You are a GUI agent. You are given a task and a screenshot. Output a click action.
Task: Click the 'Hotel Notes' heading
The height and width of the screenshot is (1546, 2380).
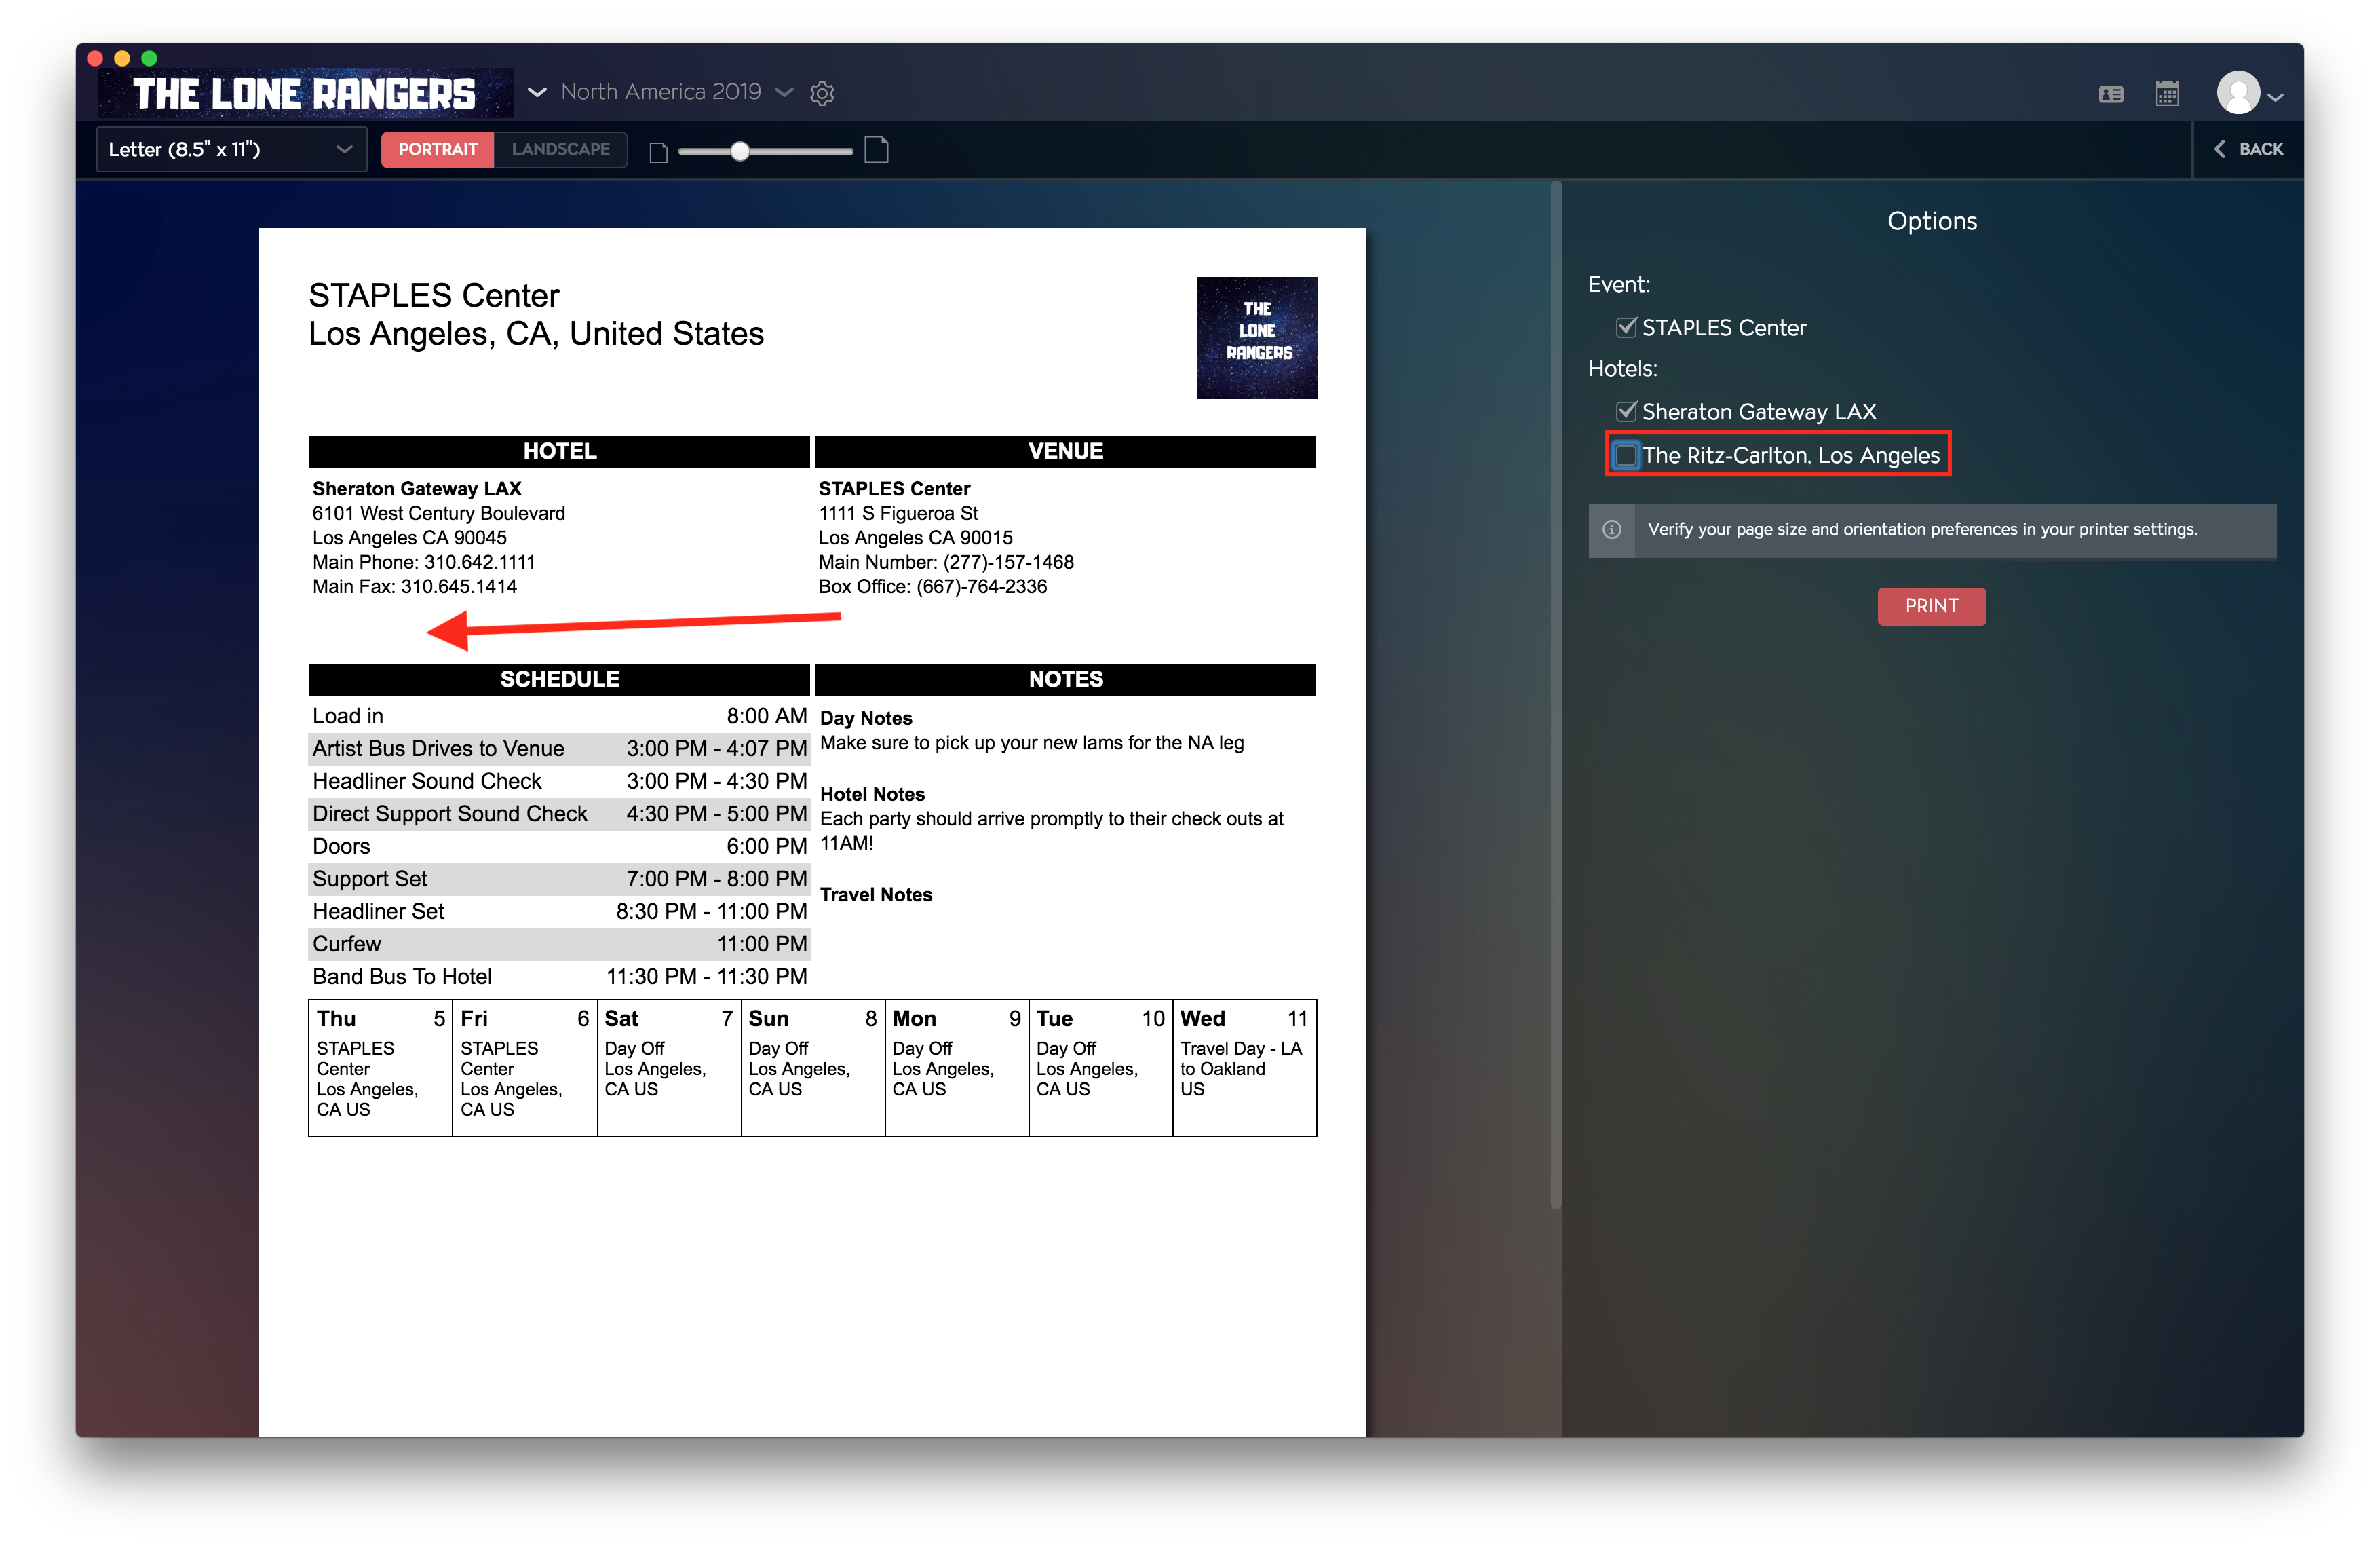(873, 794)
